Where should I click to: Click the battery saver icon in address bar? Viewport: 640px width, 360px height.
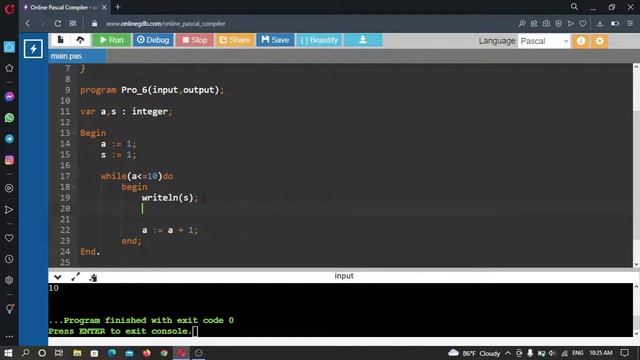tap(615, 24)
